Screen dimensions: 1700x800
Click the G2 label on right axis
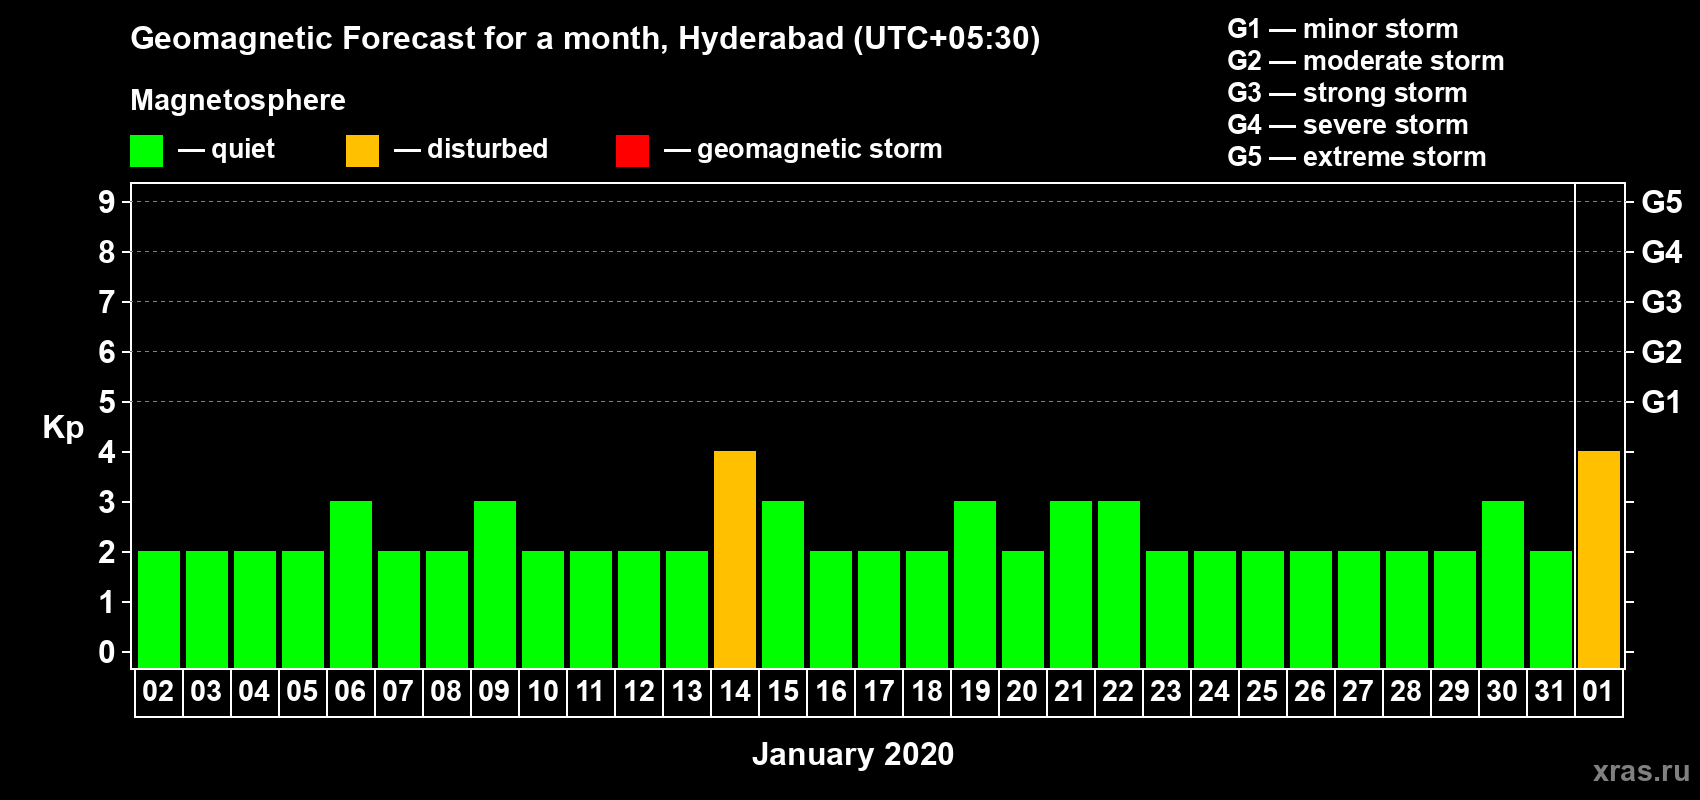[1662, 352]
